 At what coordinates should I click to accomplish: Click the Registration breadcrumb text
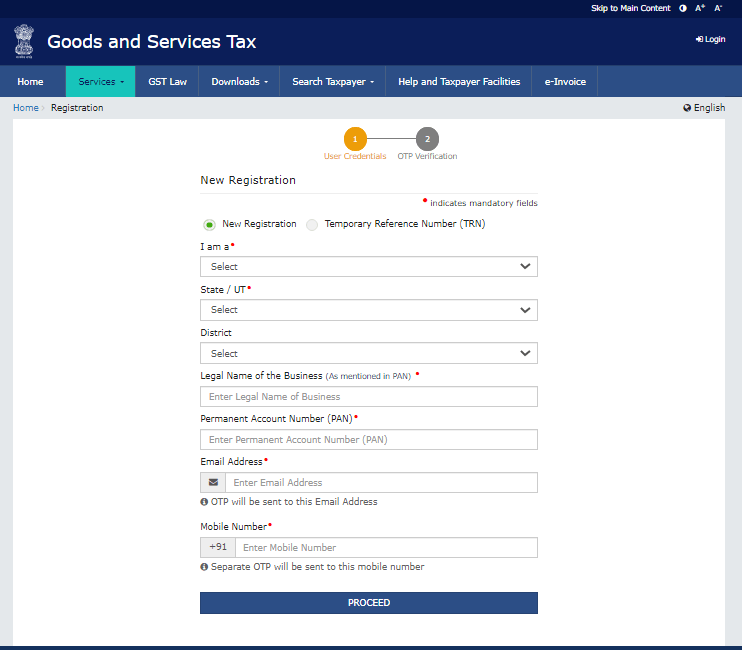pyautogui.click(x=77, y=108)
